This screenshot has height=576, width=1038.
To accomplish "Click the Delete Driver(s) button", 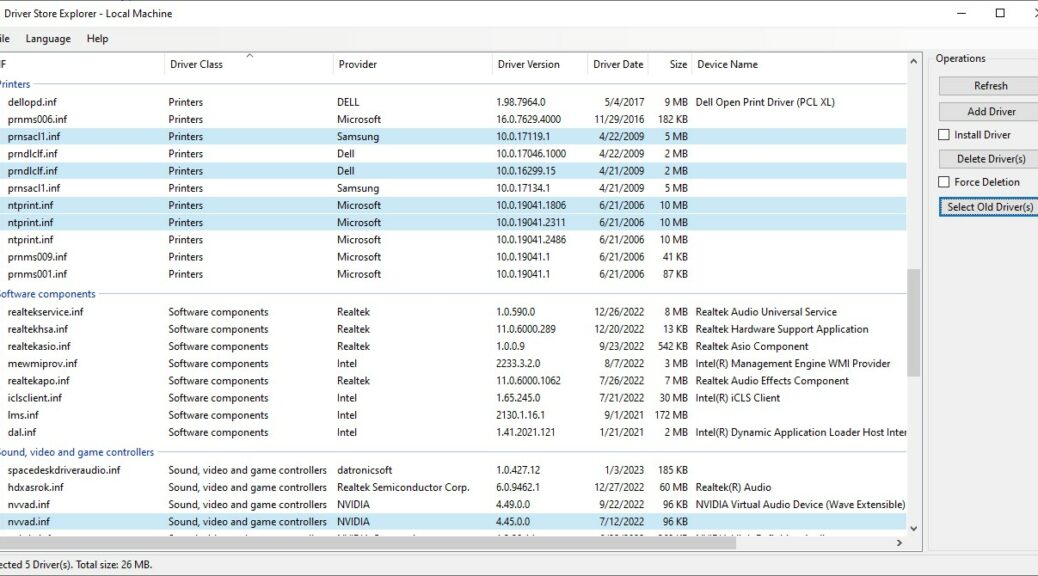I will (990, 159).
